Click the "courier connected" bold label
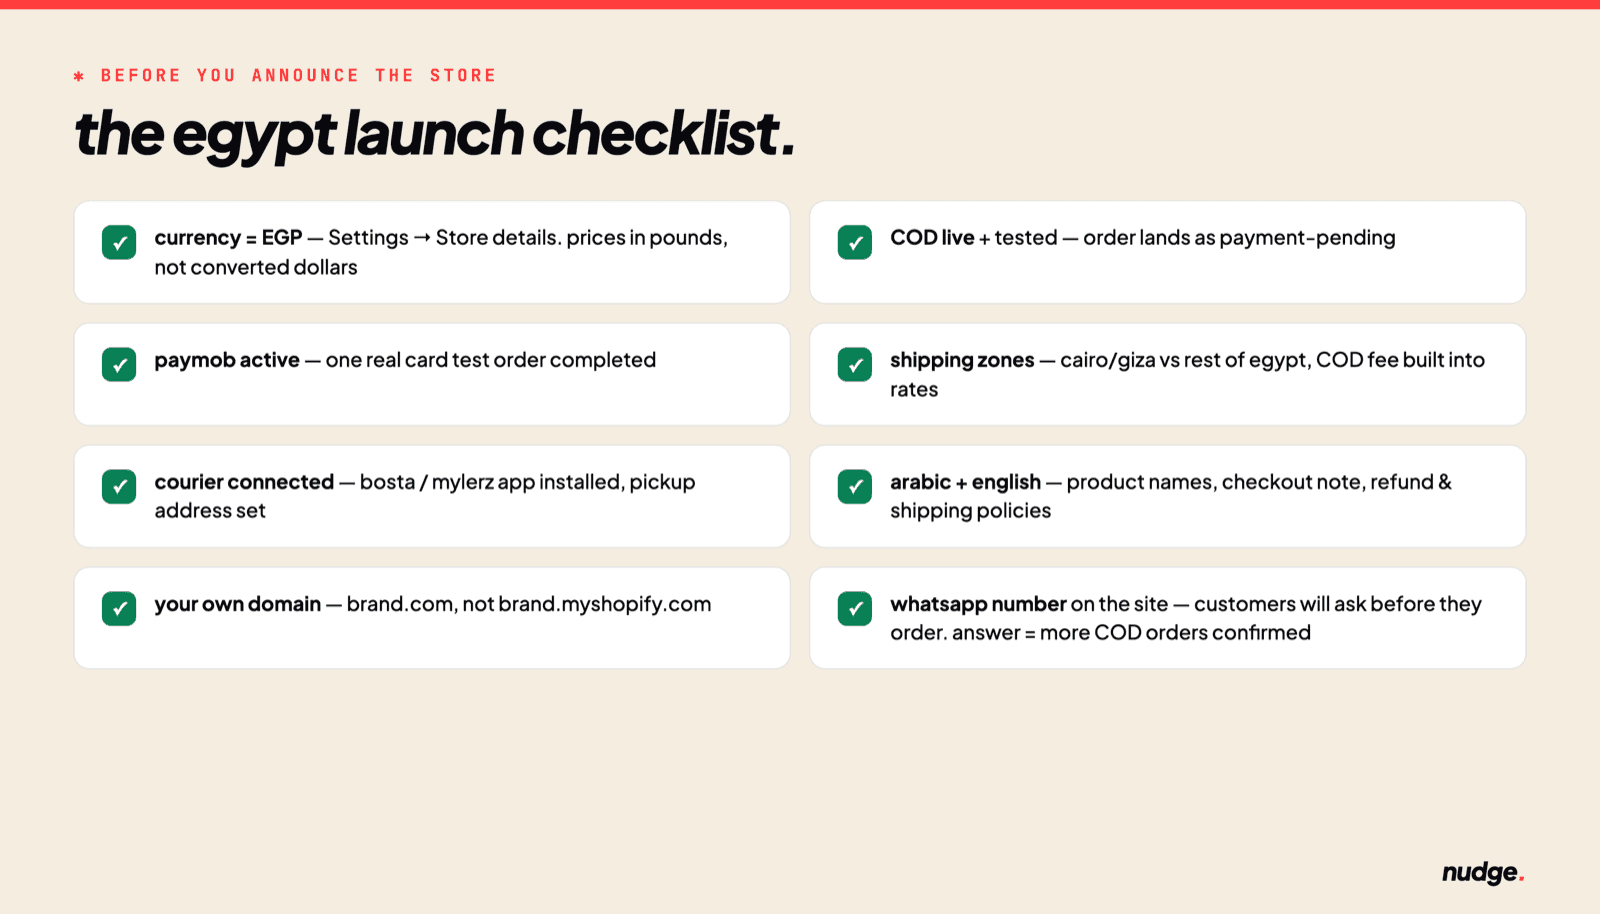The height and width of the screenshot is (914, 1600). [244, 482]
